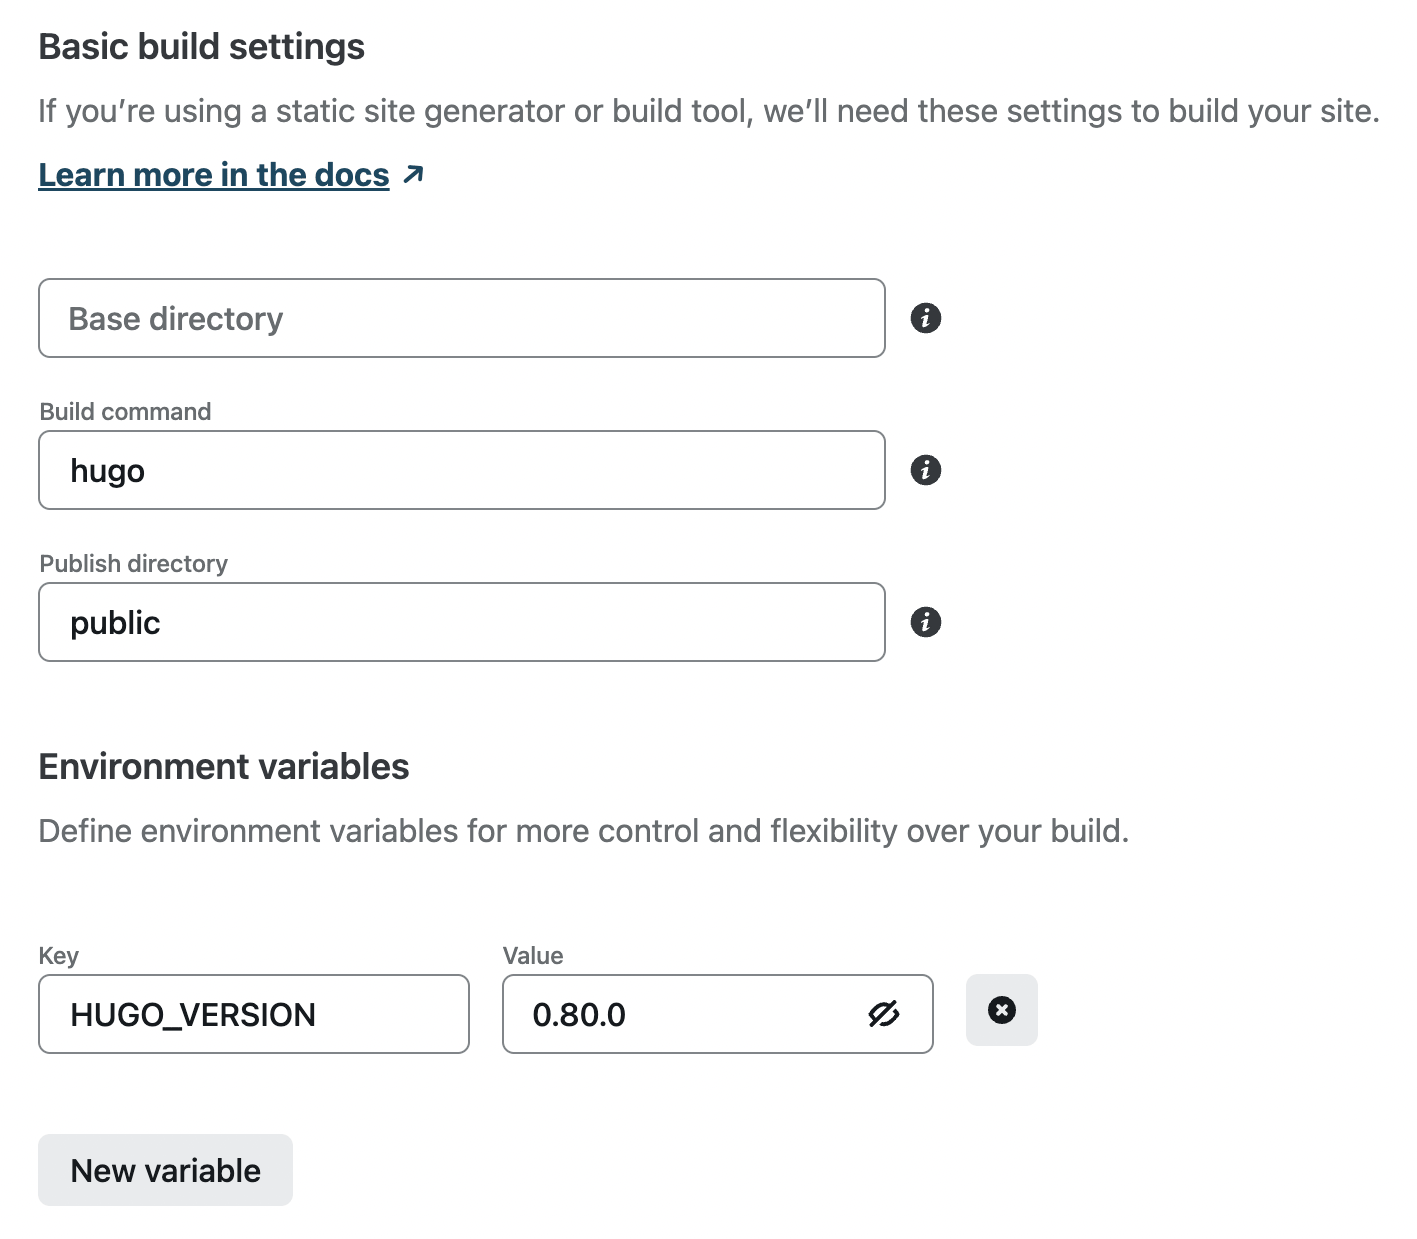Show info for the Base directory field

[x=926, y=318]
